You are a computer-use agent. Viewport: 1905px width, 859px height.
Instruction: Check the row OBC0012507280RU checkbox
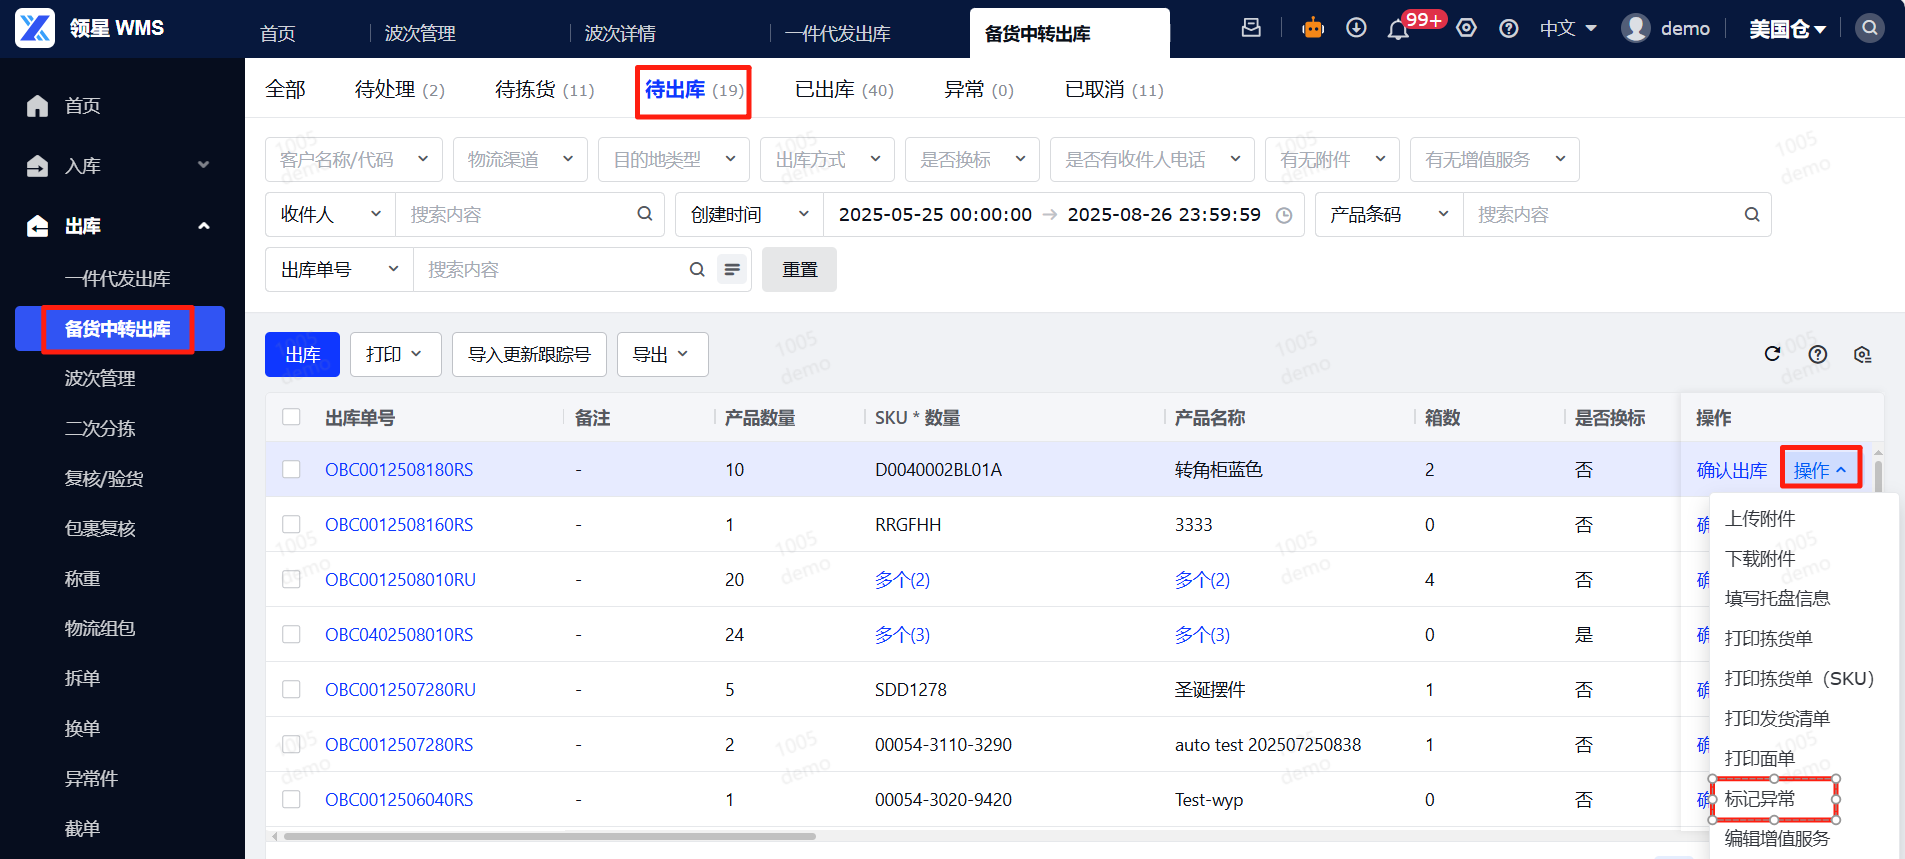(x=291, y=690)
